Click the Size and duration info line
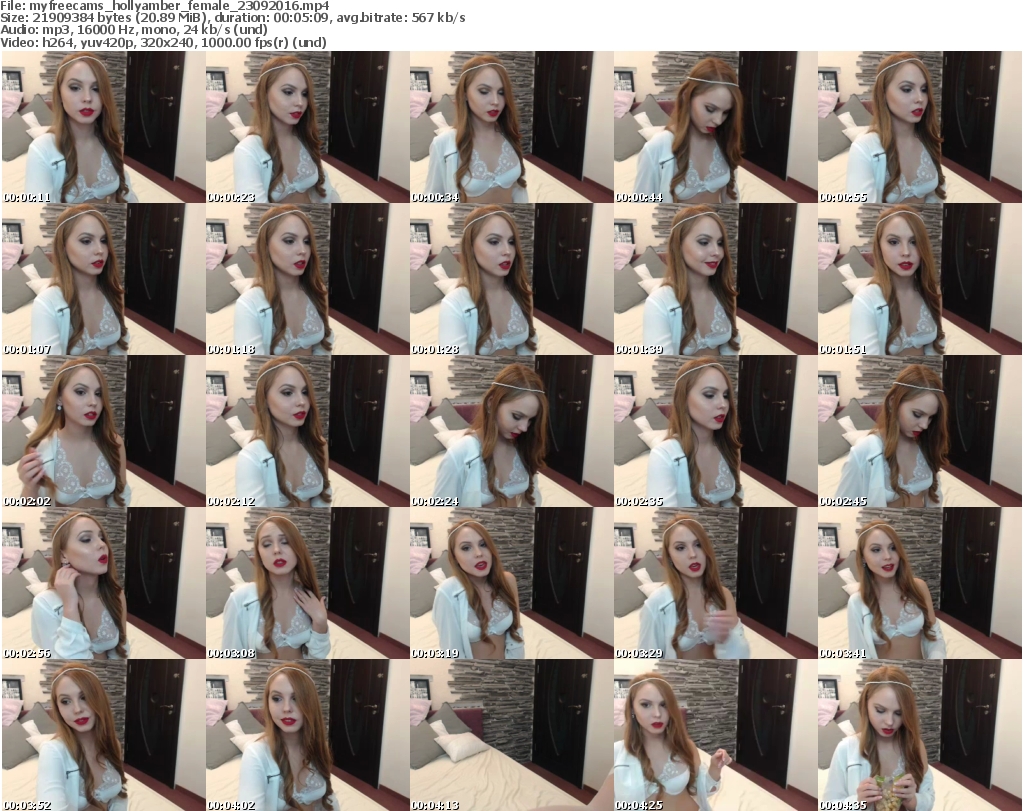Viewport: 1024px width, 811px height. coord(232,18)
